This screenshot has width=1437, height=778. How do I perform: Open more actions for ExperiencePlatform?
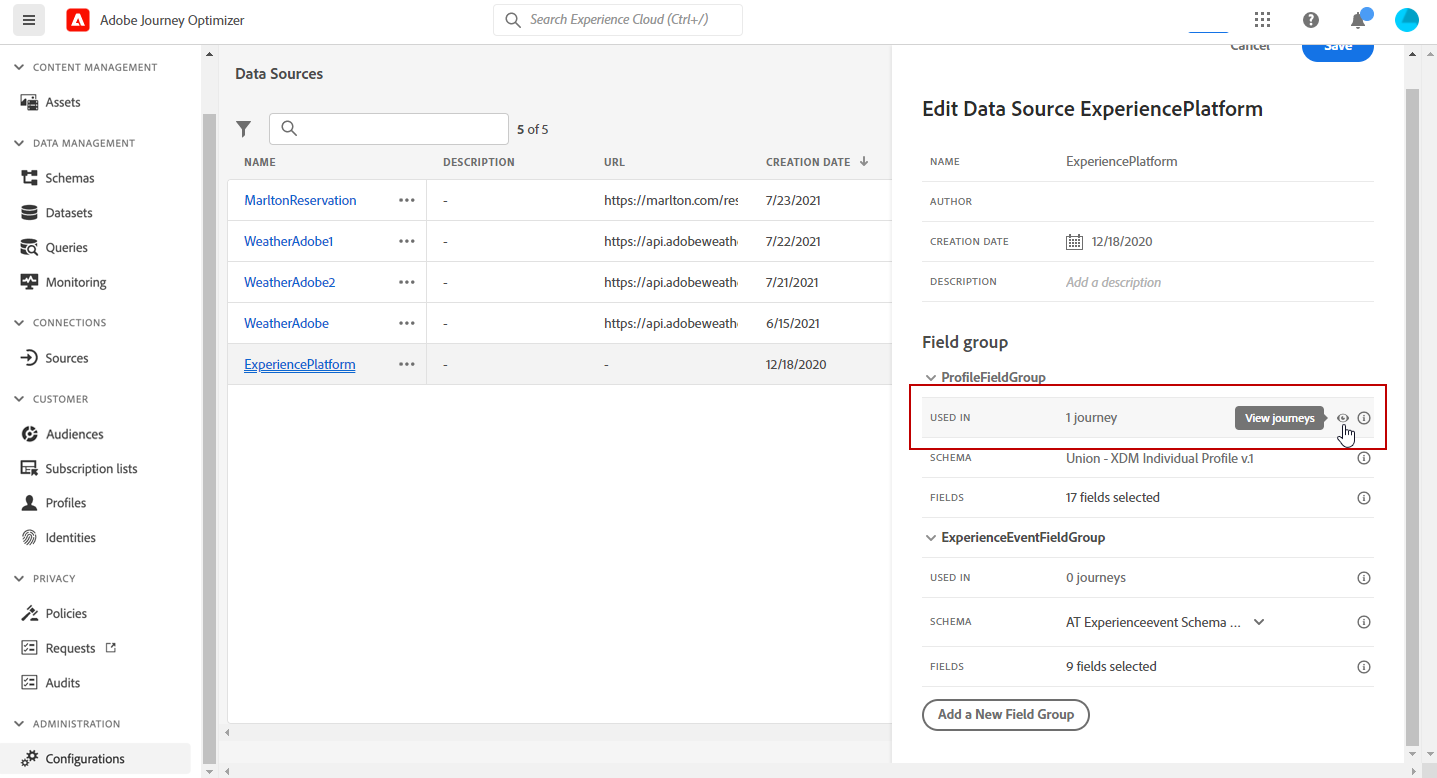[x=407, y=364]
